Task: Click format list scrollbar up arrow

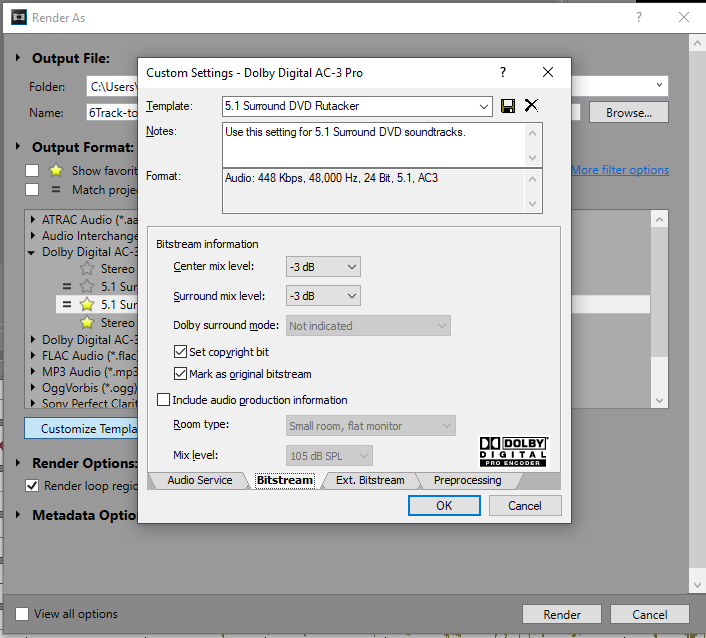Action: tap(660, 219)
